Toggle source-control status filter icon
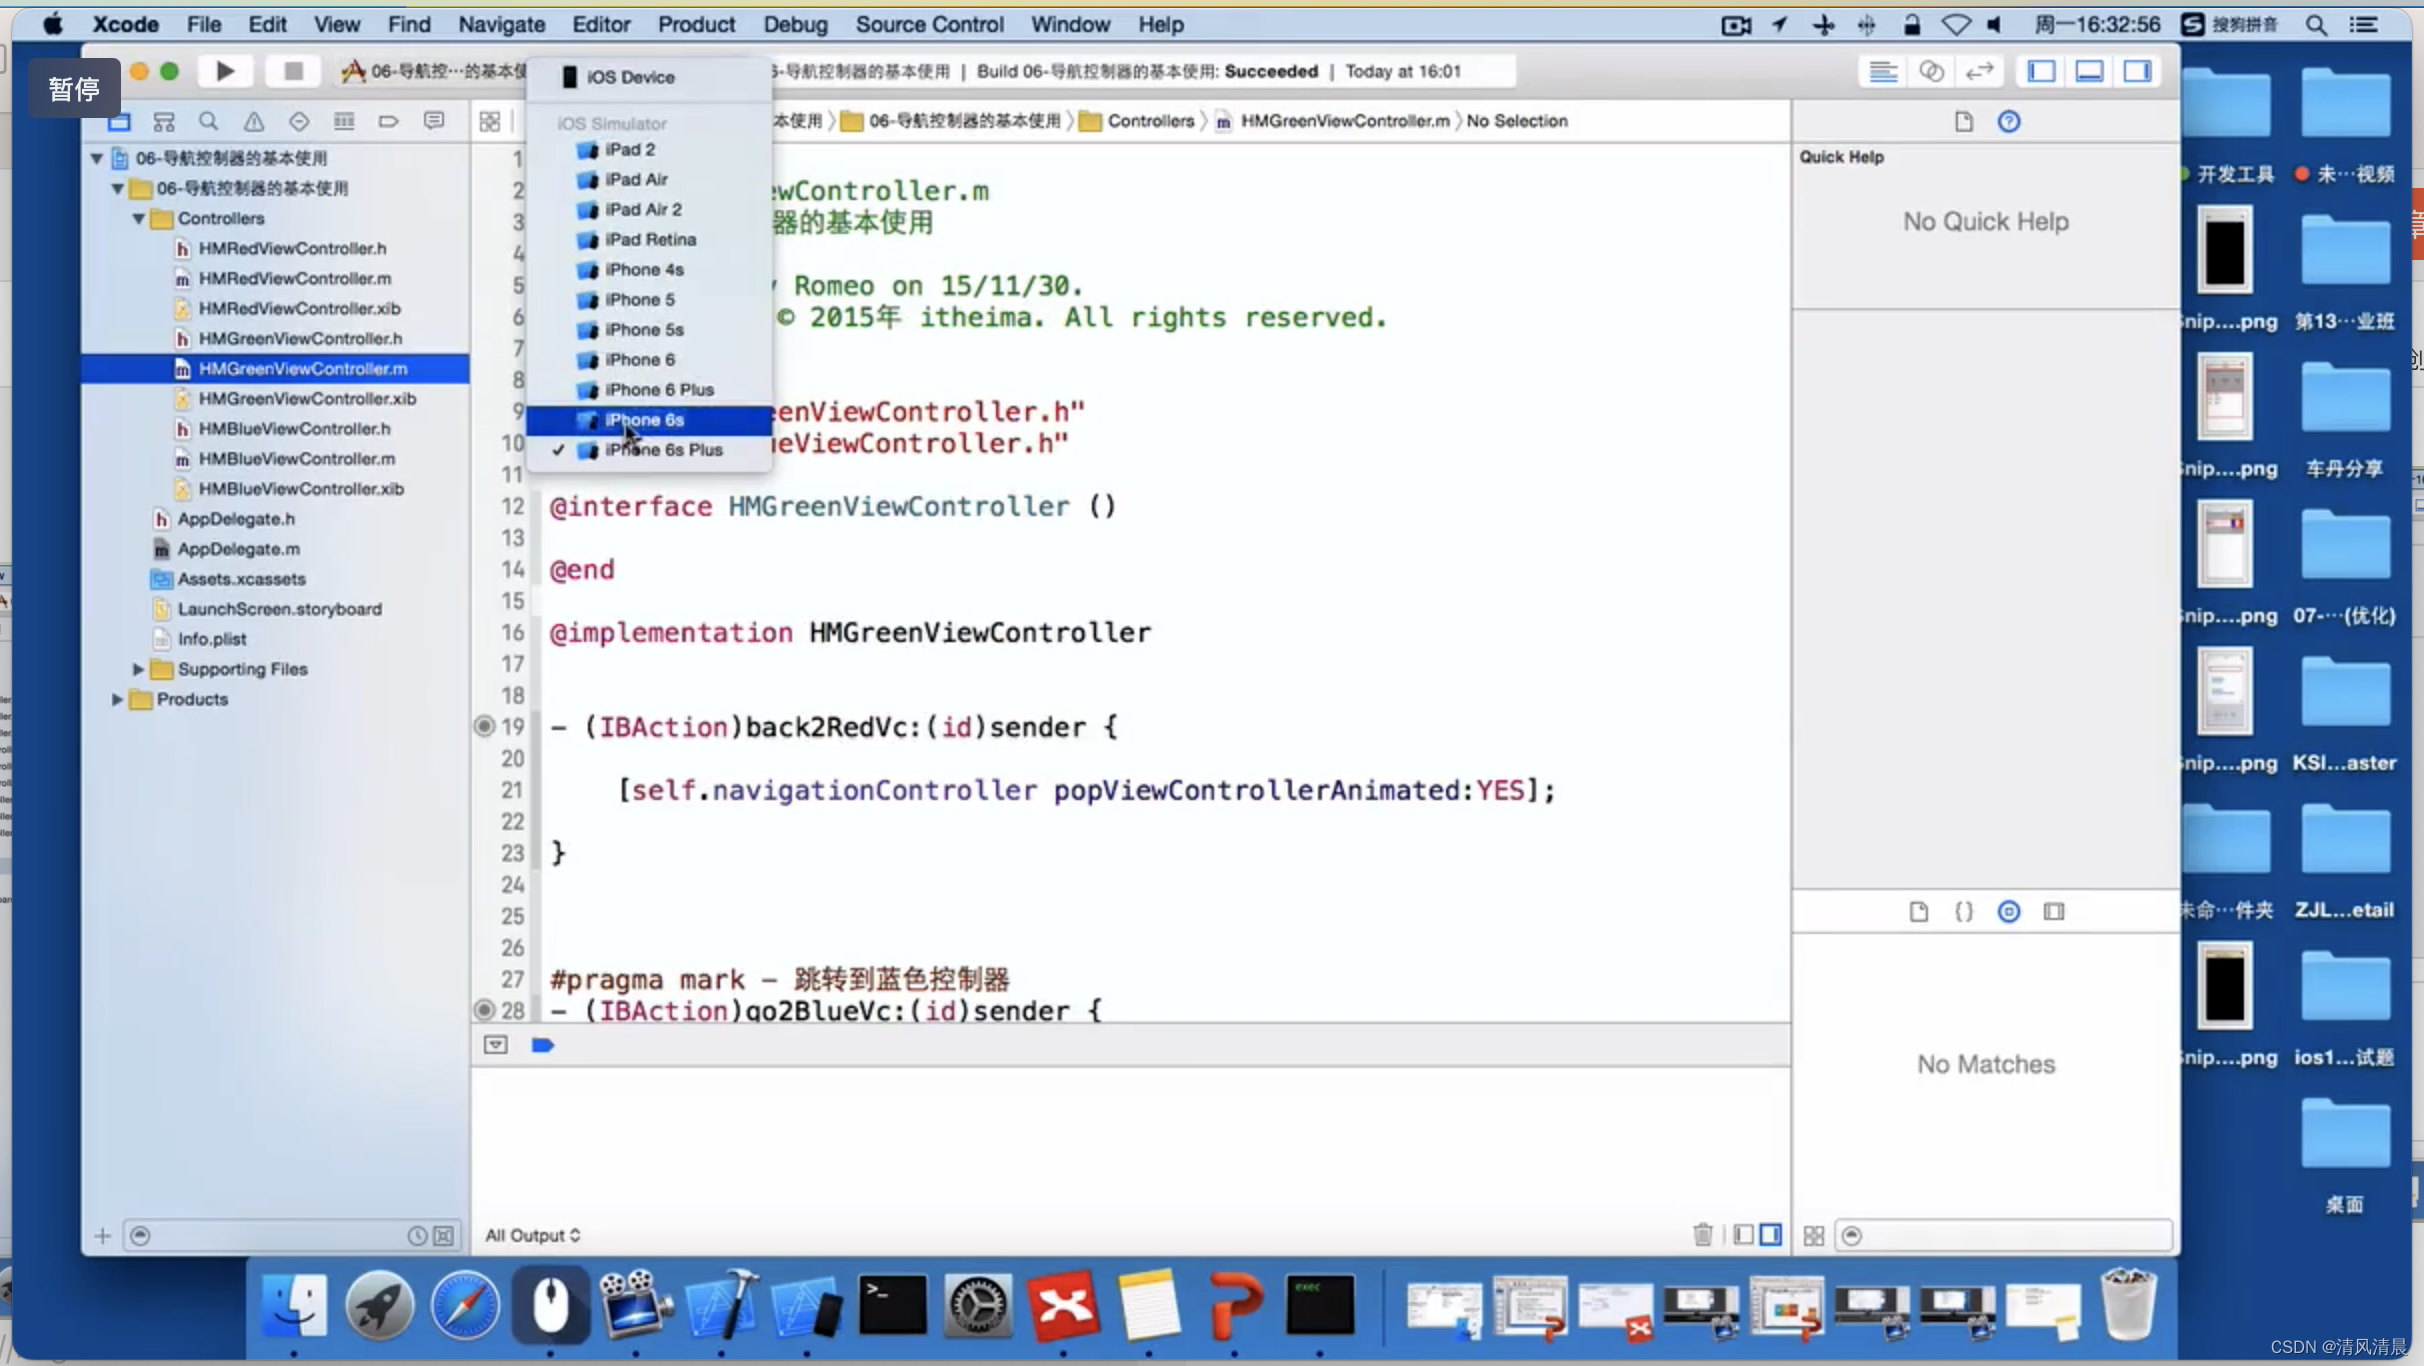Viewport: 2424px width, 1366px height. [444, 1236]
